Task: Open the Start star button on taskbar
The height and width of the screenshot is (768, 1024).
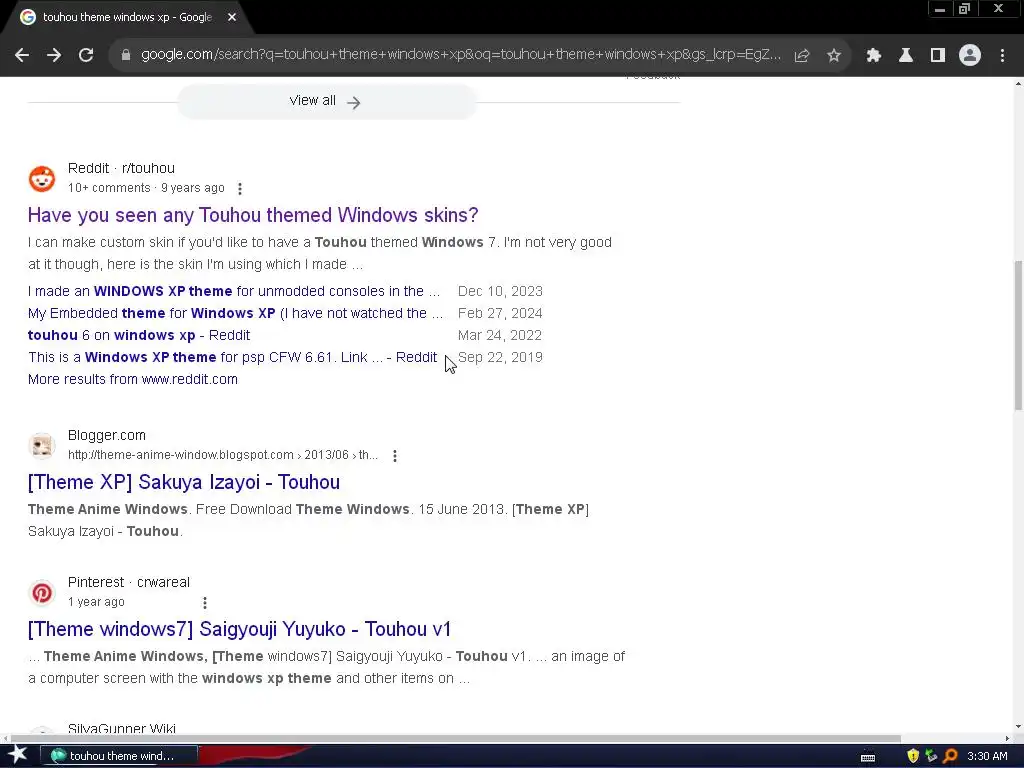Action: pos(18,756)
